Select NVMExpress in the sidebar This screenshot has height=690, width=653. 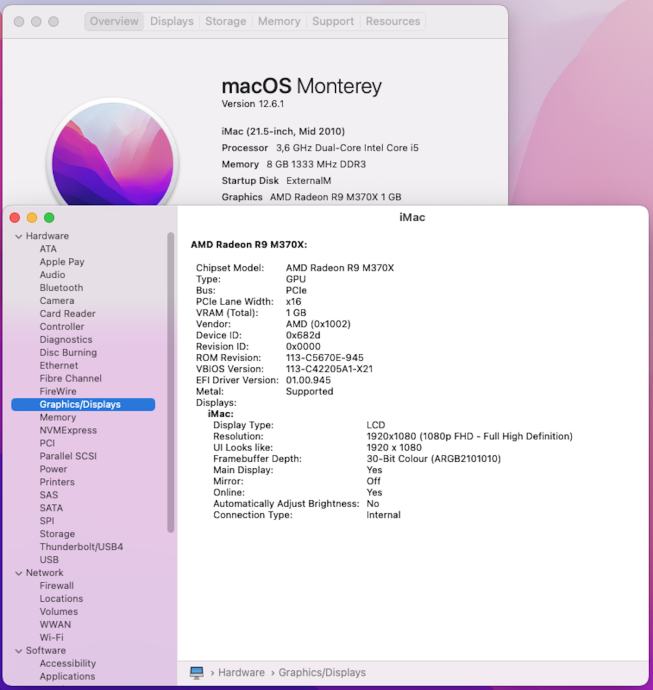click(x=68, y=430)
